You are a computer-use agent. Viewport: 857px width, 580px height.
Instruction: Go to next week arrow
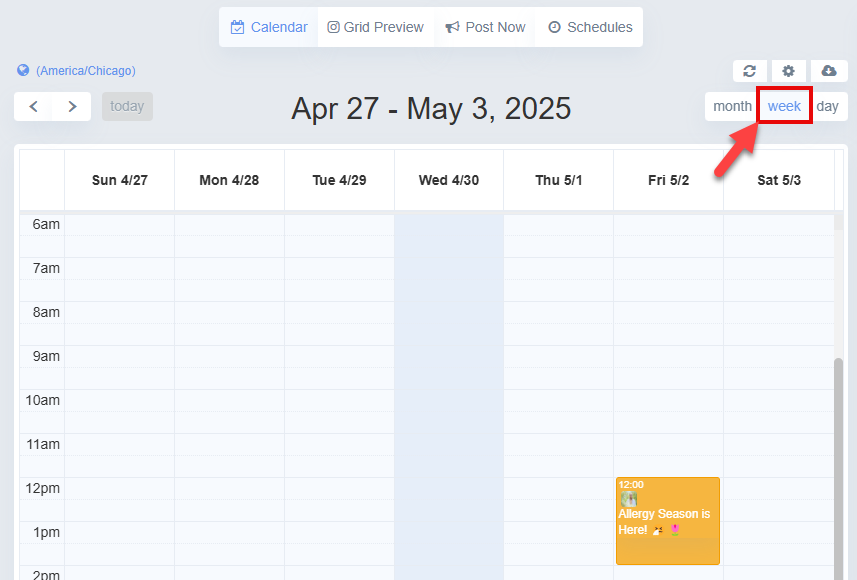72,107
